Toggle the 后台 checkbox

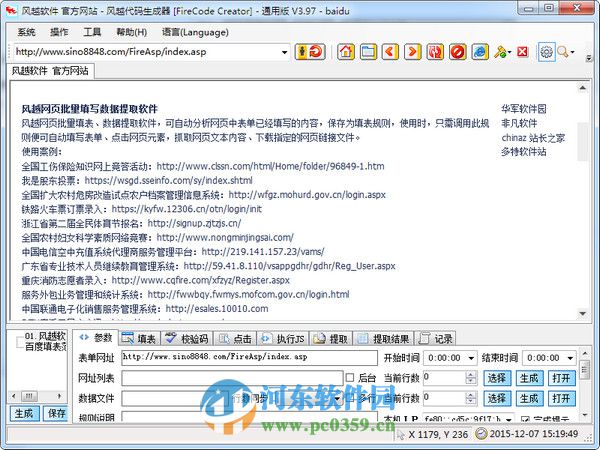tap(350, 378)
